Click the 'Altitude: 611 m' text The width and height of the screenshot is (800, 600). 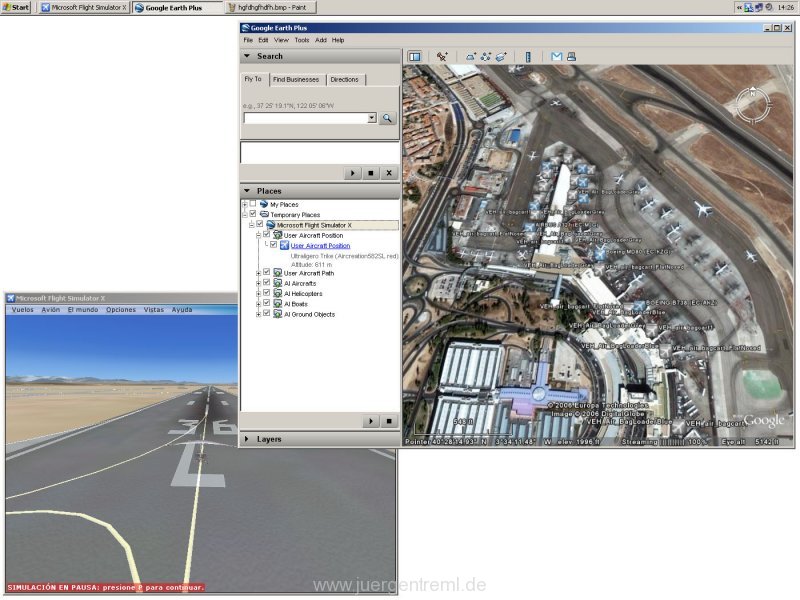coord(311,265)
